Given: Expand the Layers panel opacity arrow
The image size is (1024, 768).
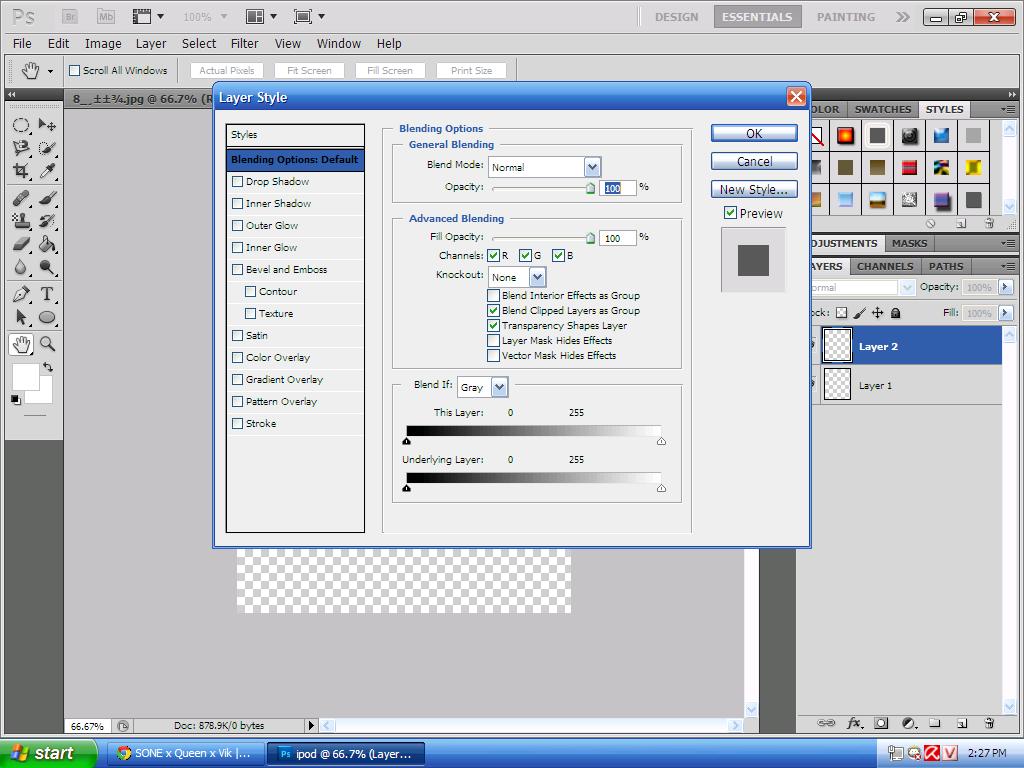Looking at the screenshot, I should tap(1006, 287).
